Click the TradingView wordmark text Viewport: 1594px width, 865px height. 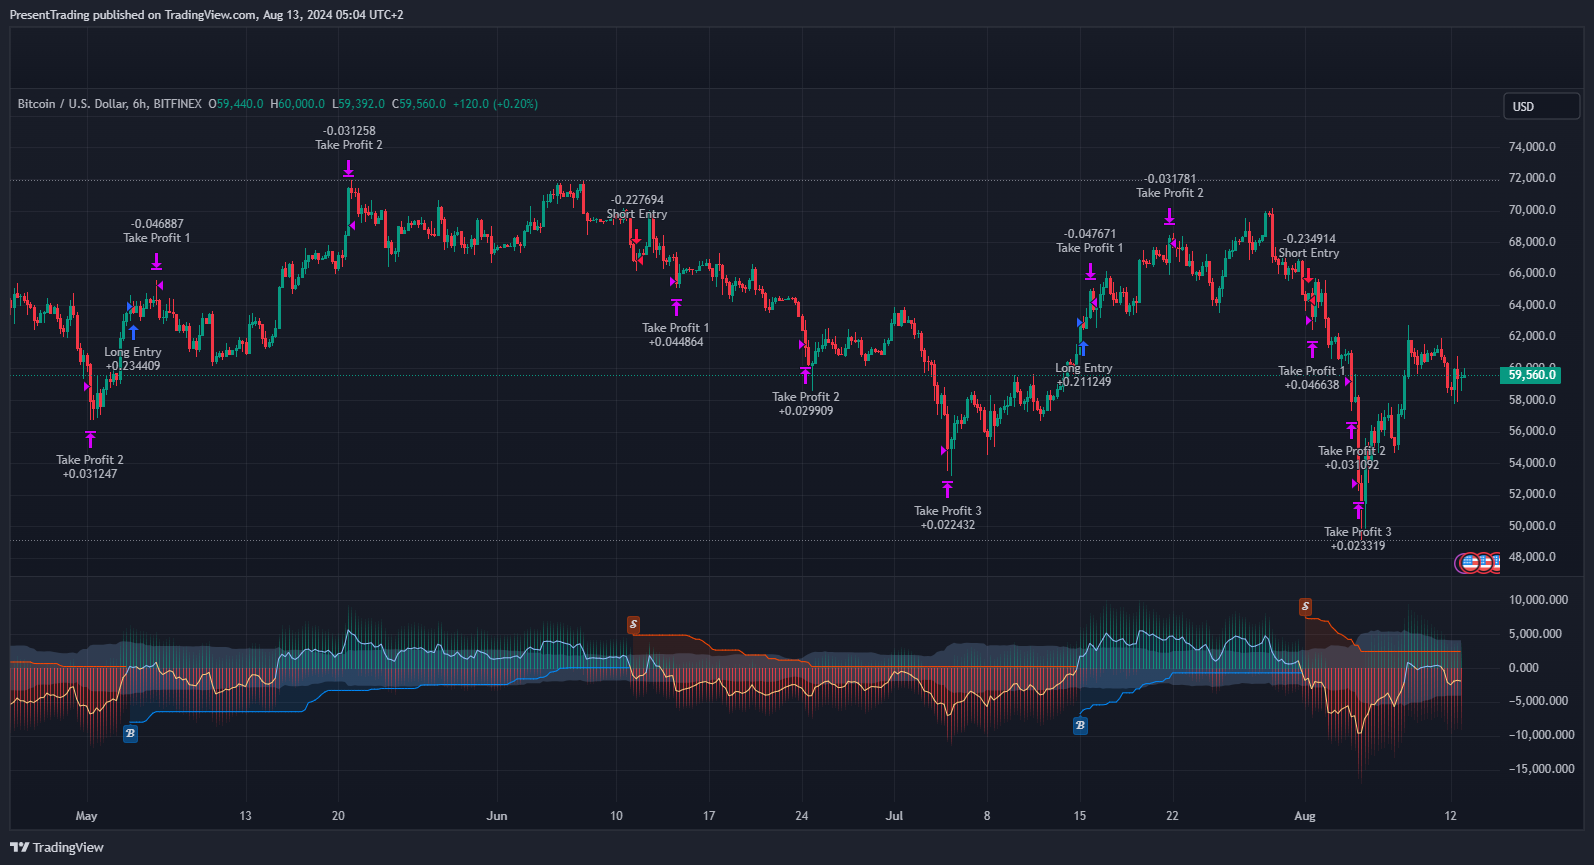click(x=68, y=847)
